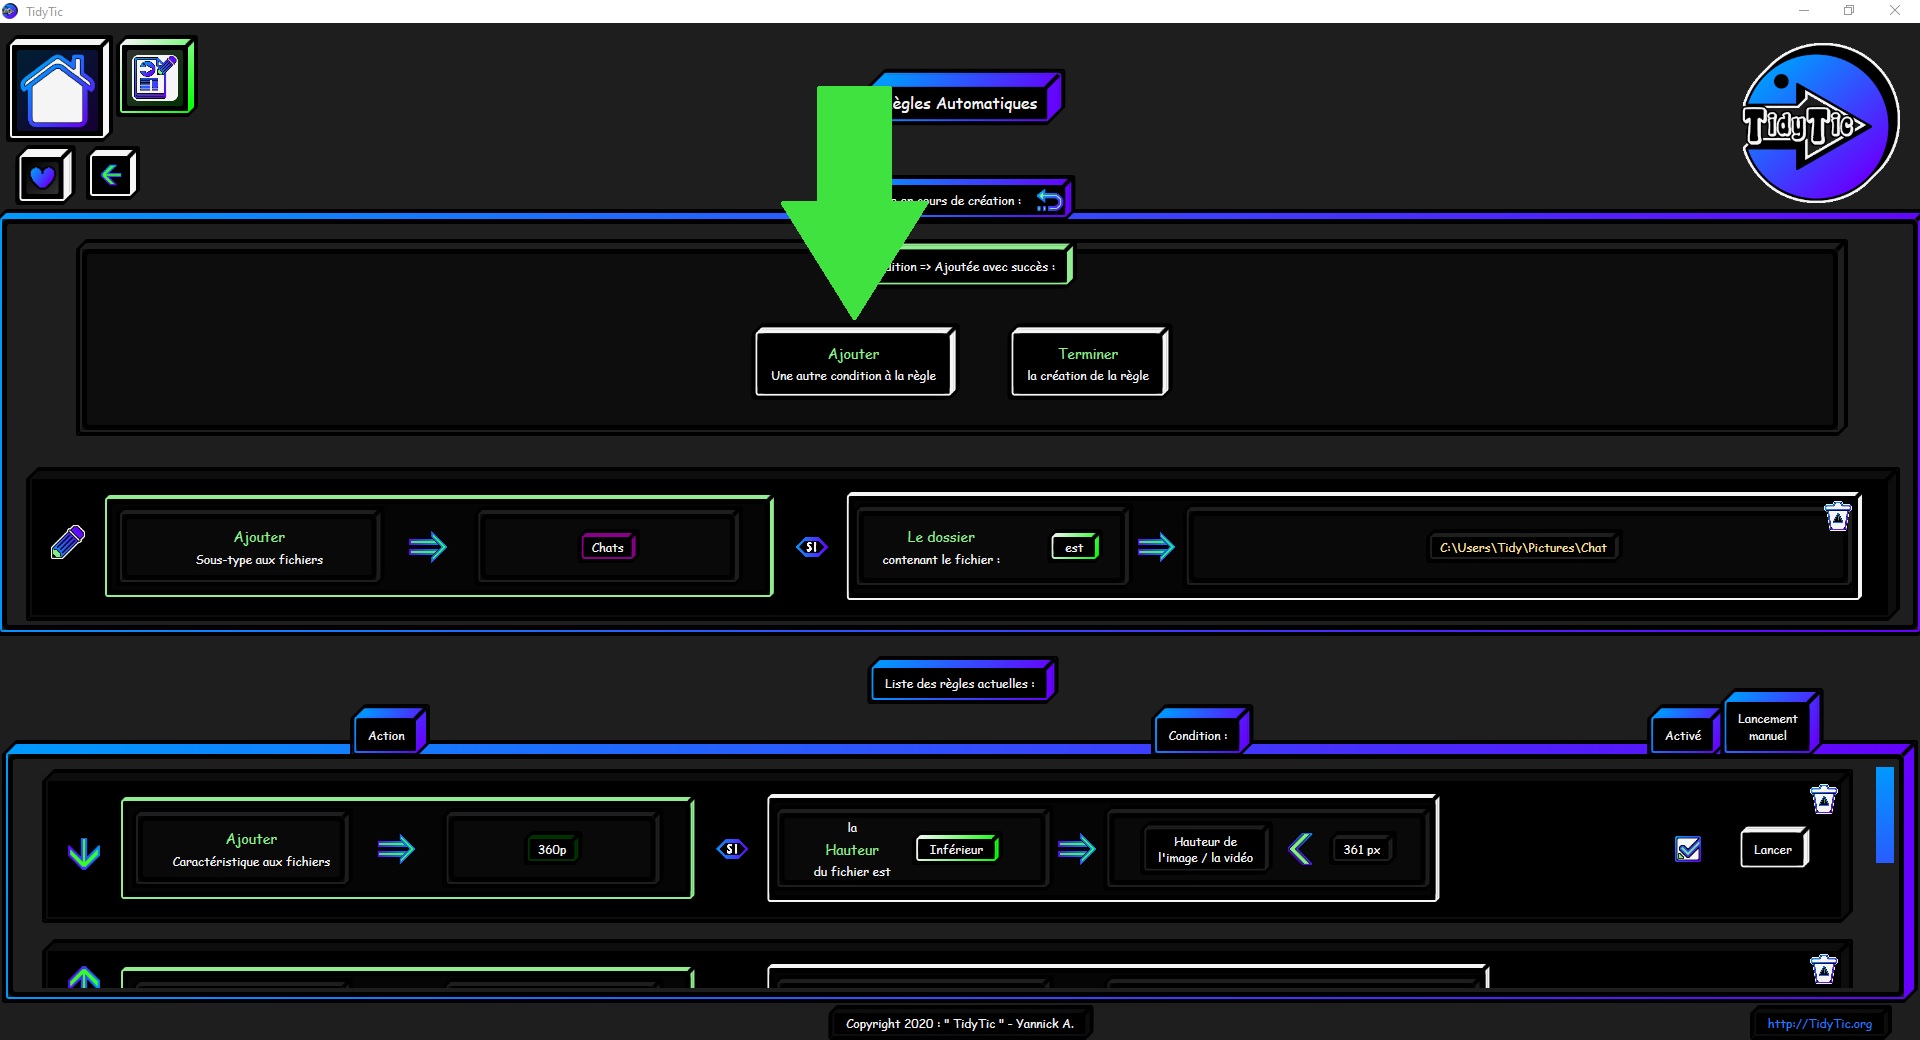Click Terminer la création de la règle
This screenshot has width=1920, height=1040.
pos(1088,364)
